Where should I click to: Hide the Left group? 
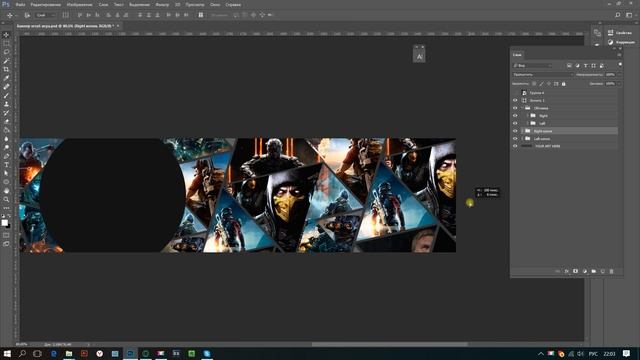[515, 123]
